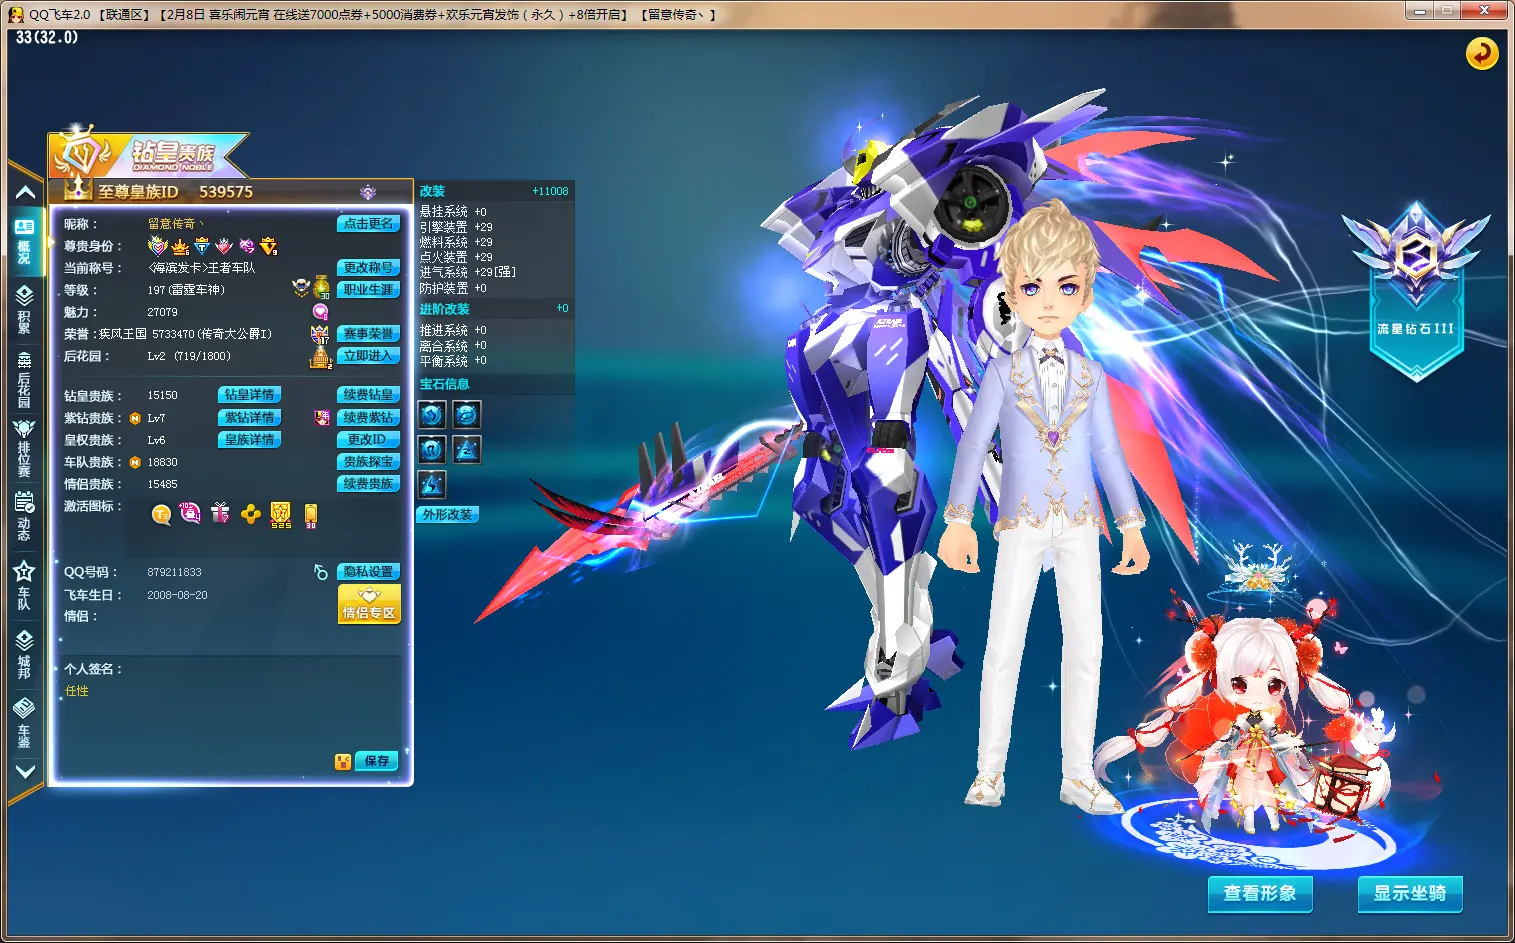Open the 积累 sidebar tab
The height and width of the screenshot is (943, 1515).
(x=25, y=308)
